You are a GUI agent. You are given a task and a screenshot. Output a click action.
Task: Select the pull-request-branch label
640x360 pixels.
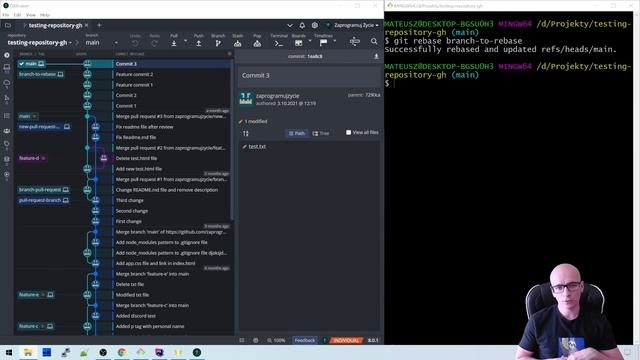43,200
